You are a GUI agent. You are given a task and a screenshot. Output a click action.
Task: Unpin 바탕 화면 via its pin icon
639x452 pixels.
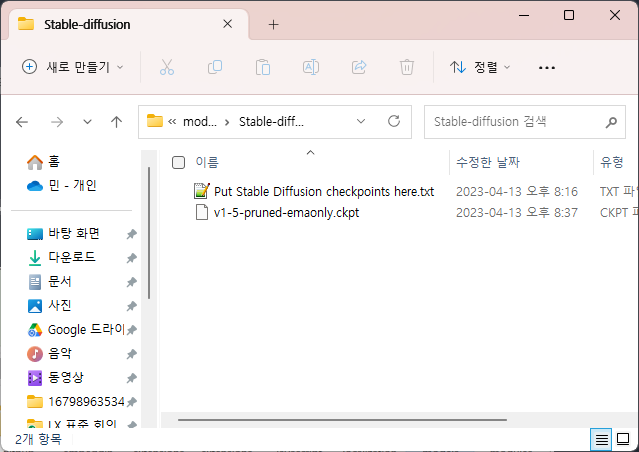[x=131, y=234]
